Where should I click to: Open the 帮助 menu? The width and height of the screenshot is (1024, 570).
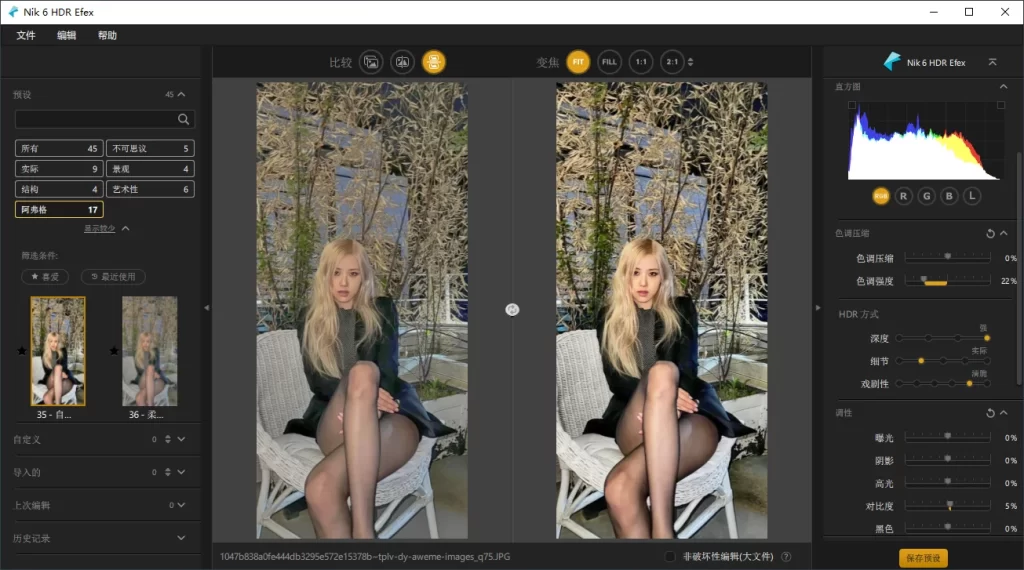[x=107, y=35]
